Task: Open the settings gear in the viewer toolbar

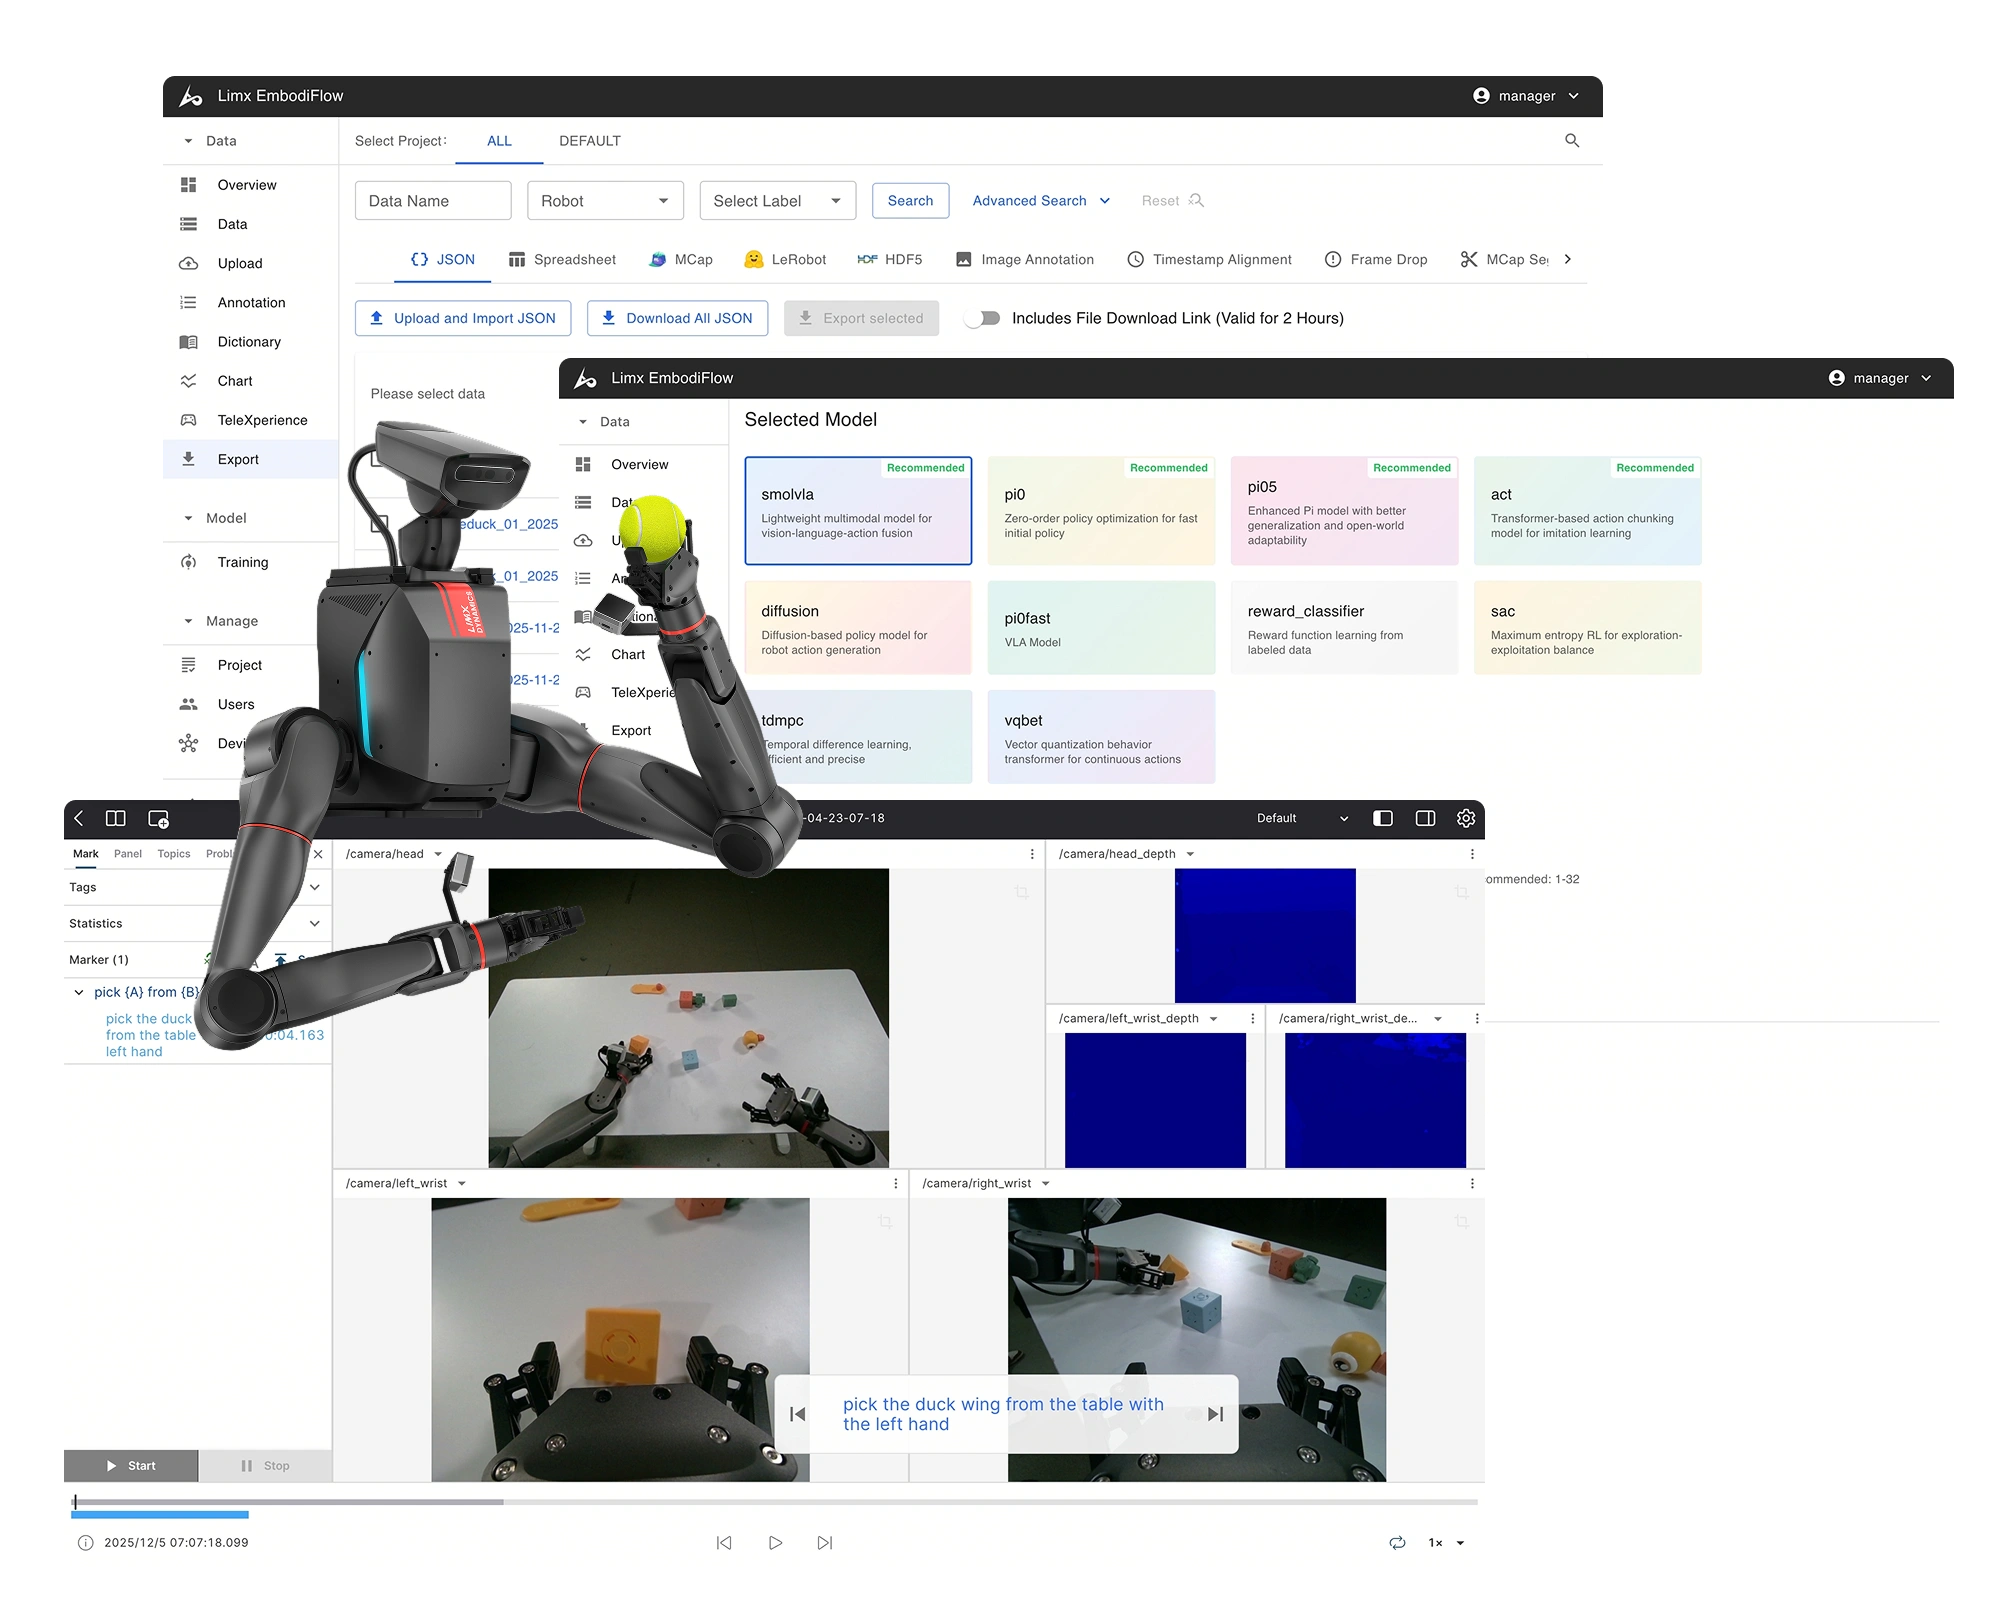Action: tap(1466, 818)
